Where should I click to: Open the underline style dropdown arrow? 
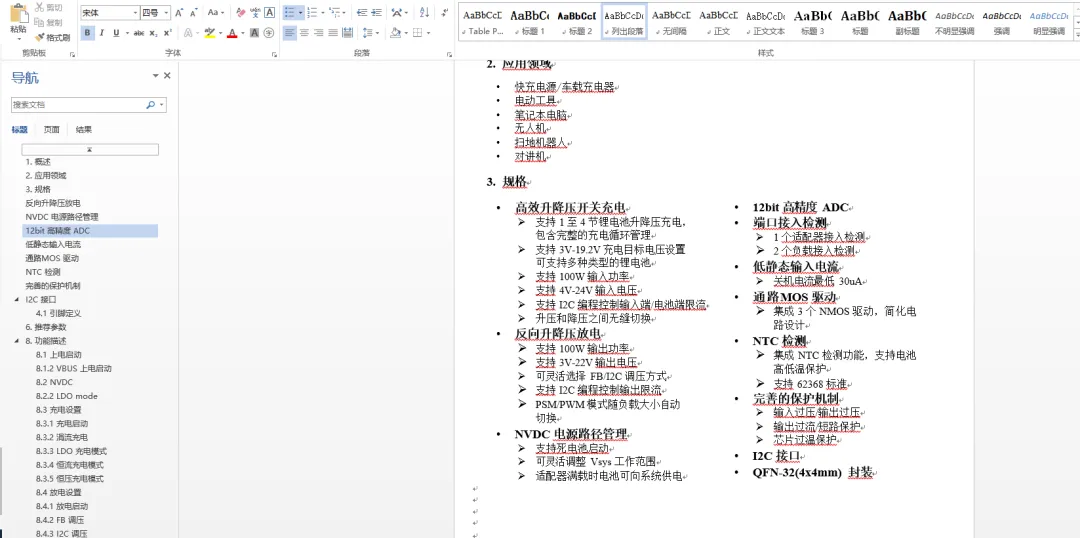(126, 32)
